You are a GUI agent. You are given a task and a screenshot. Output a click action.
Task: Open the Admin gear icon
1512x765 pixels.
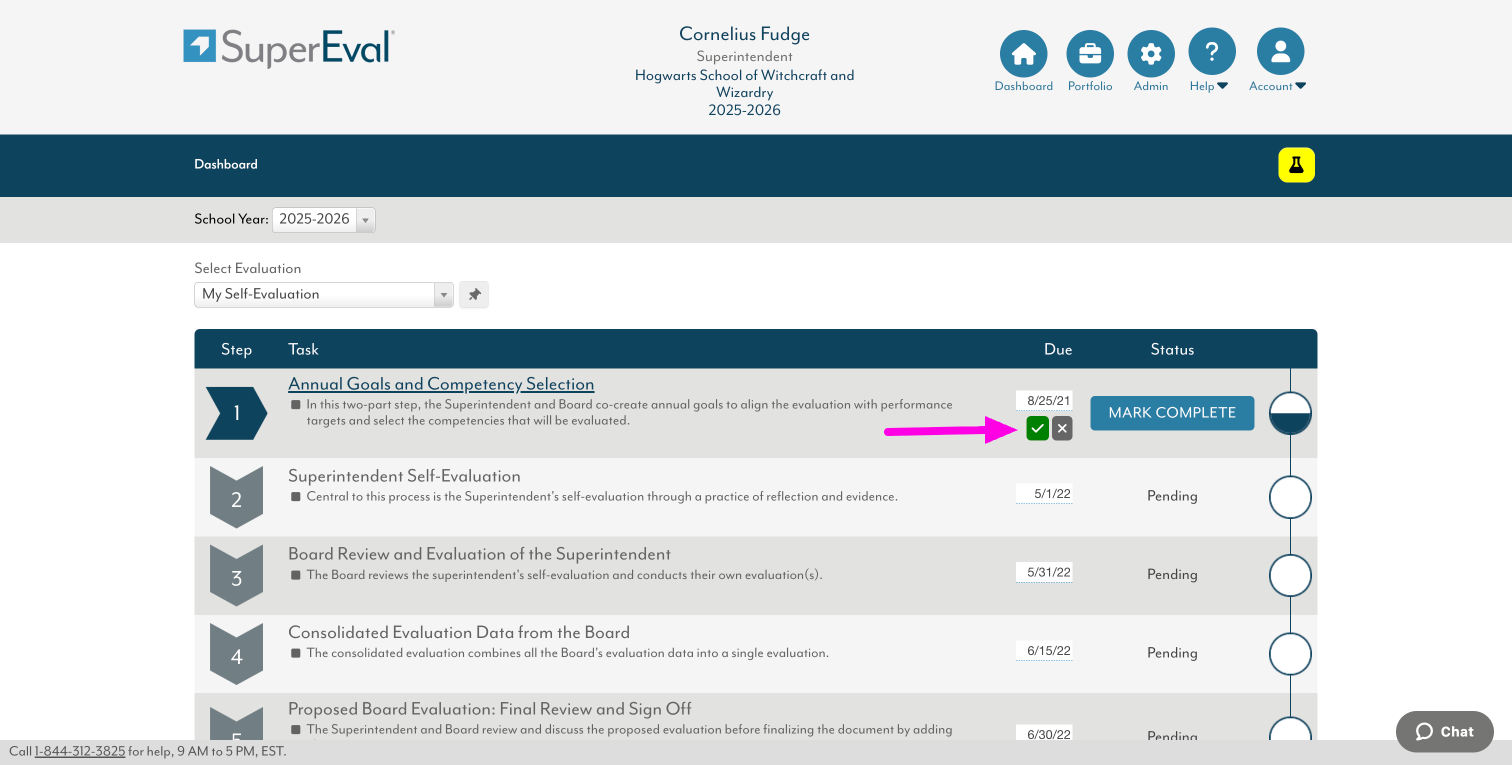(1151, 54)
